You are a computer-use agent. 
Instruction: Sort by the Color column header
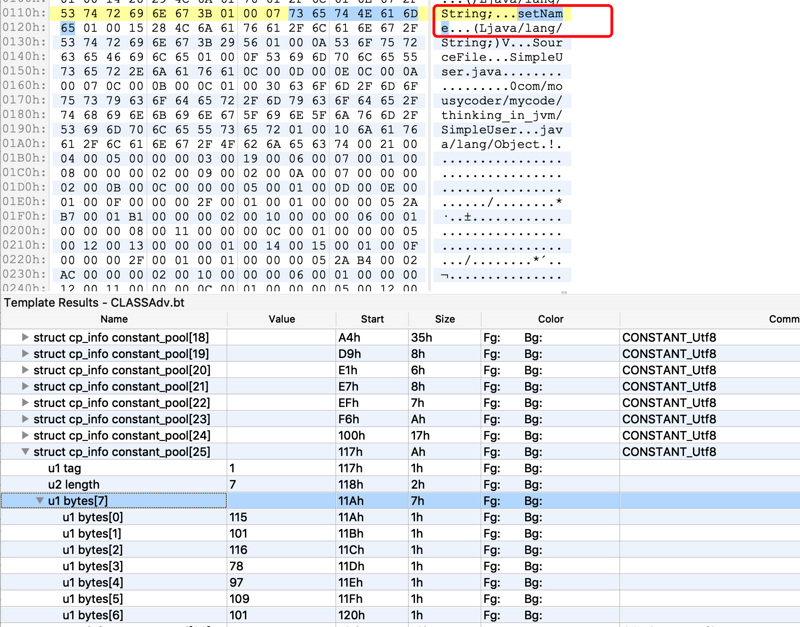tap(551, 319)
